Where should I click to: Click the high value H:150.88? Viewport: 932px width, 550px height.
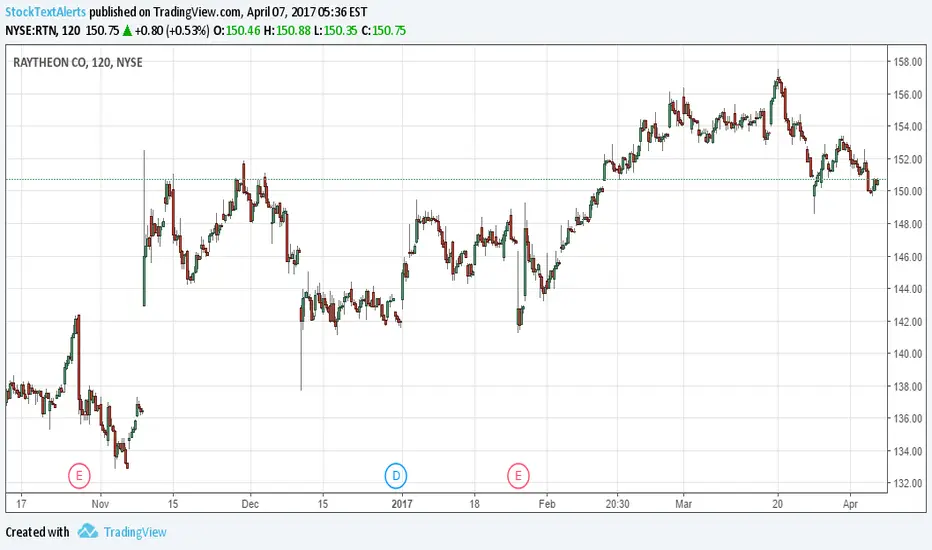click(287, 30)
